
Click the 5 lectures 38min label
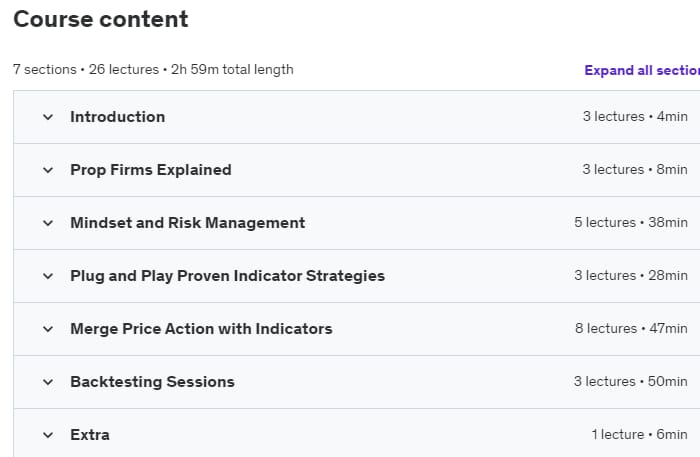pyautogui.click(x=631, y=222)
